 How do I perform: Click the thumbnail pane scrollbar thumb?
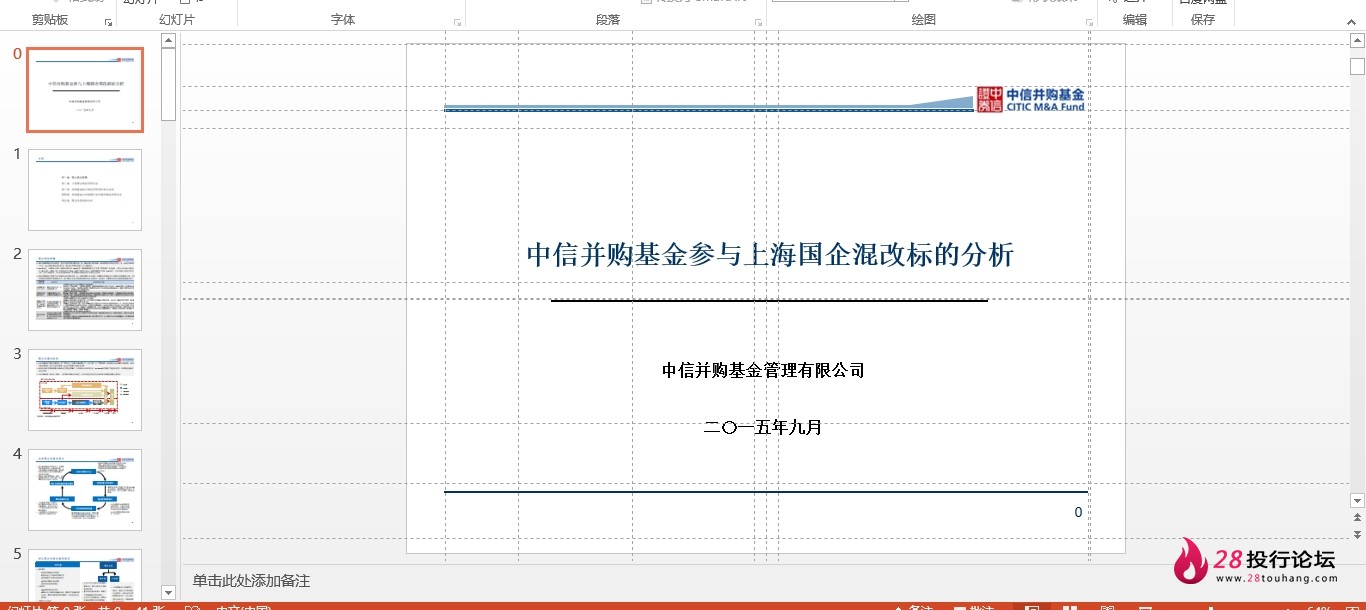[x=168, y=84]
